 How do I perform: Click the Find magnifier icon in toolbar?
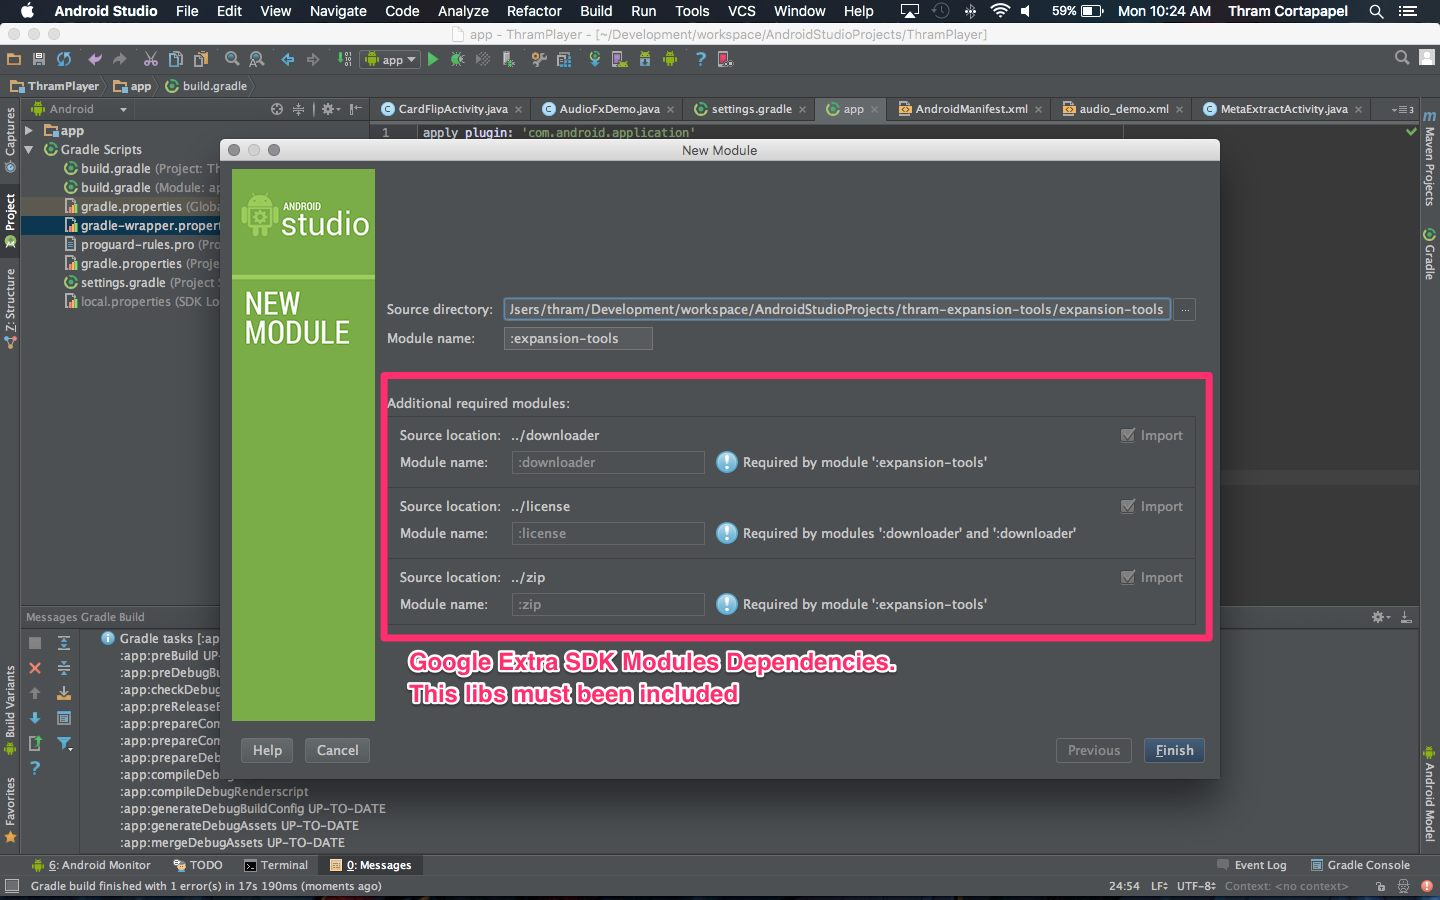tap(232, 60)
